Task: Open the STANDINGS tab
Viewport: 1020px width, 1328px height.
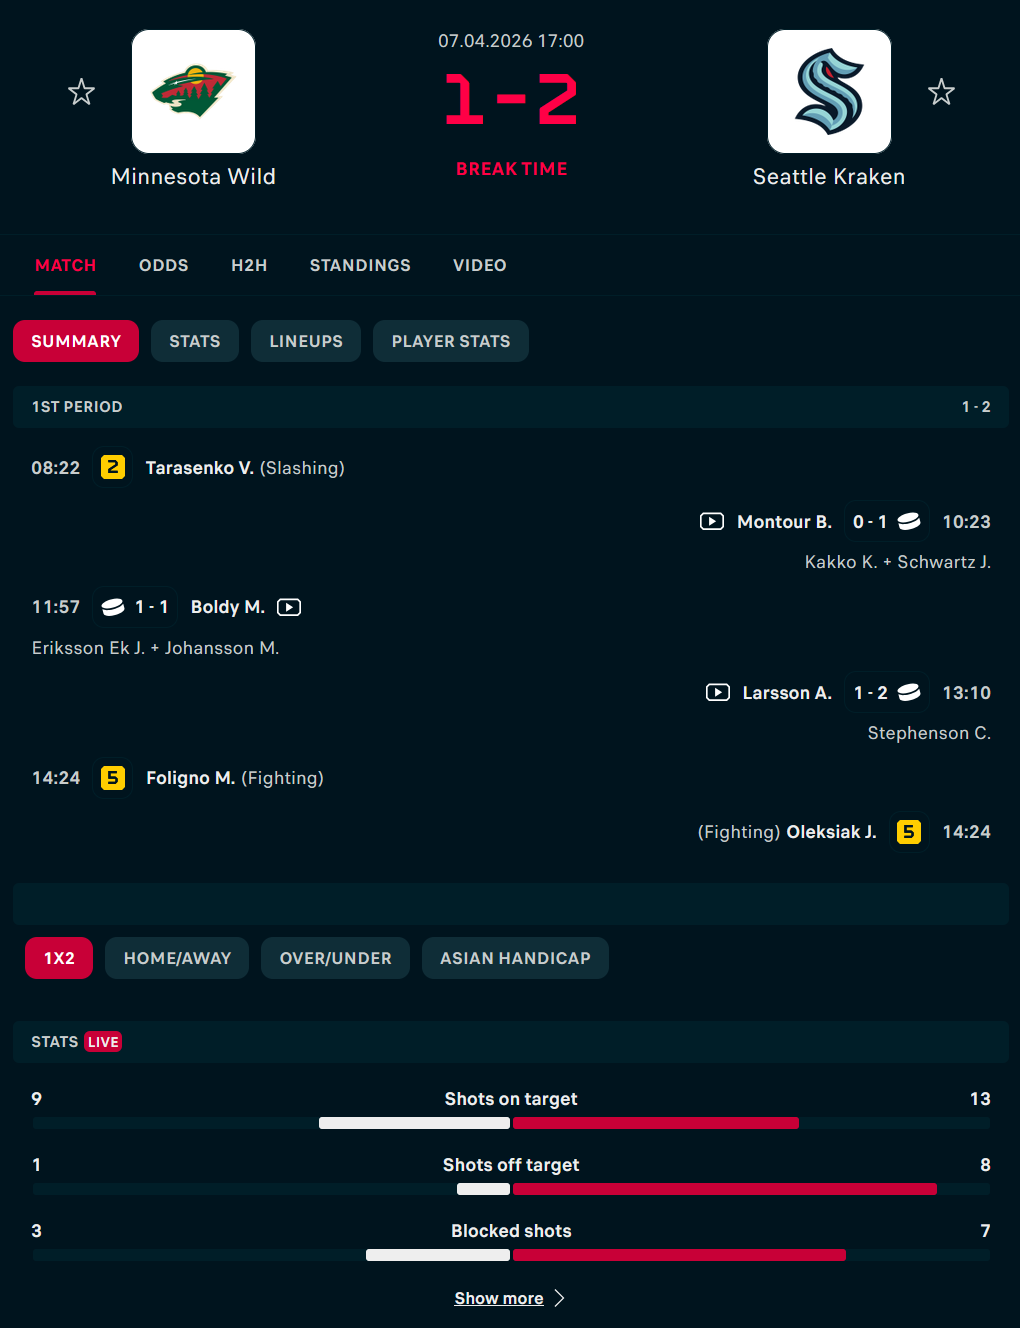Action: click(x=360, y=265)
